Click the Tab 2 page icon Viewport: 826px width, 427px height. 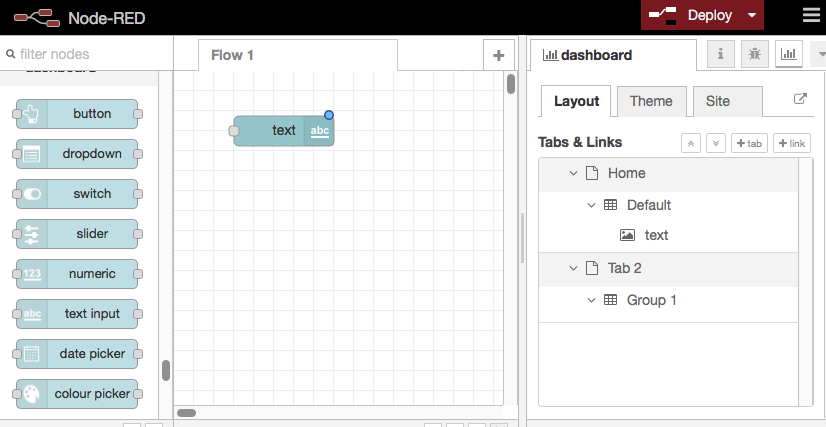[592, 268]
